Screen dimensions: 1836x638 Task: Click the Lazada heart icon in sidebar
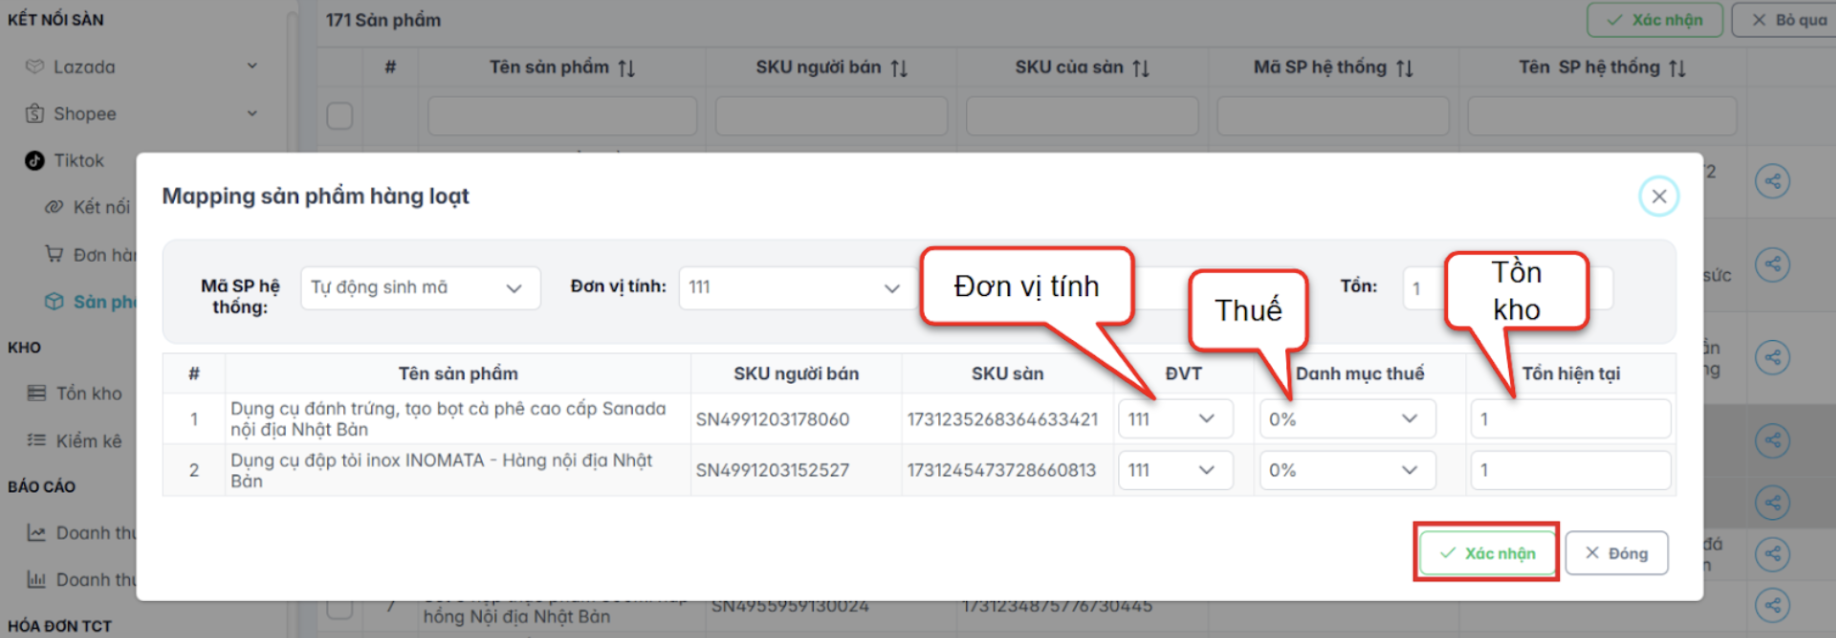tap(35, 67)
